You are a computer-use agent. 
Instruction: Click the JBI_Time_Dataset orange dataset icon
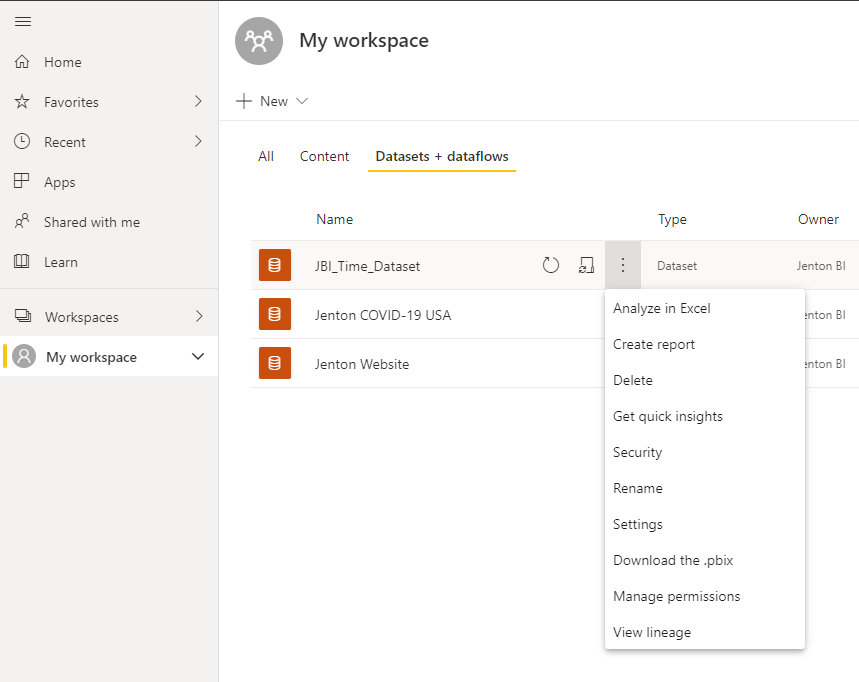pyautogui.click(x=274, y=265)
